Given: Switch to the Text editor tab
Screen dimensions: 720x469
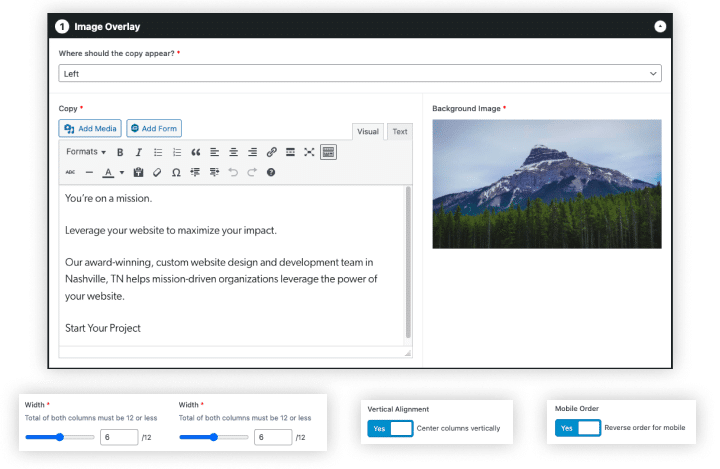Looking at the screenshot, I should click(399, 131).
